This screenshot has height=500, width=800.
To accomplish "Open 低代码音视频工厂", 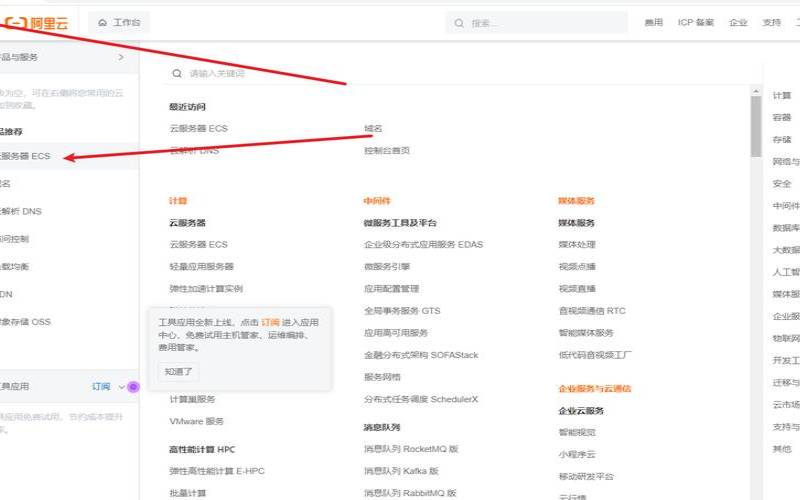I will coord(595,355).
